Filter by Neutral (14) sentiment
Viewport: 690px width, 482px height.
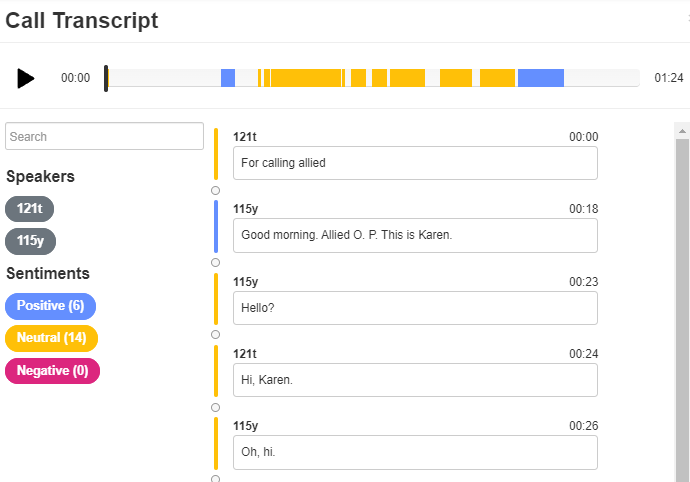click(51, 338)
